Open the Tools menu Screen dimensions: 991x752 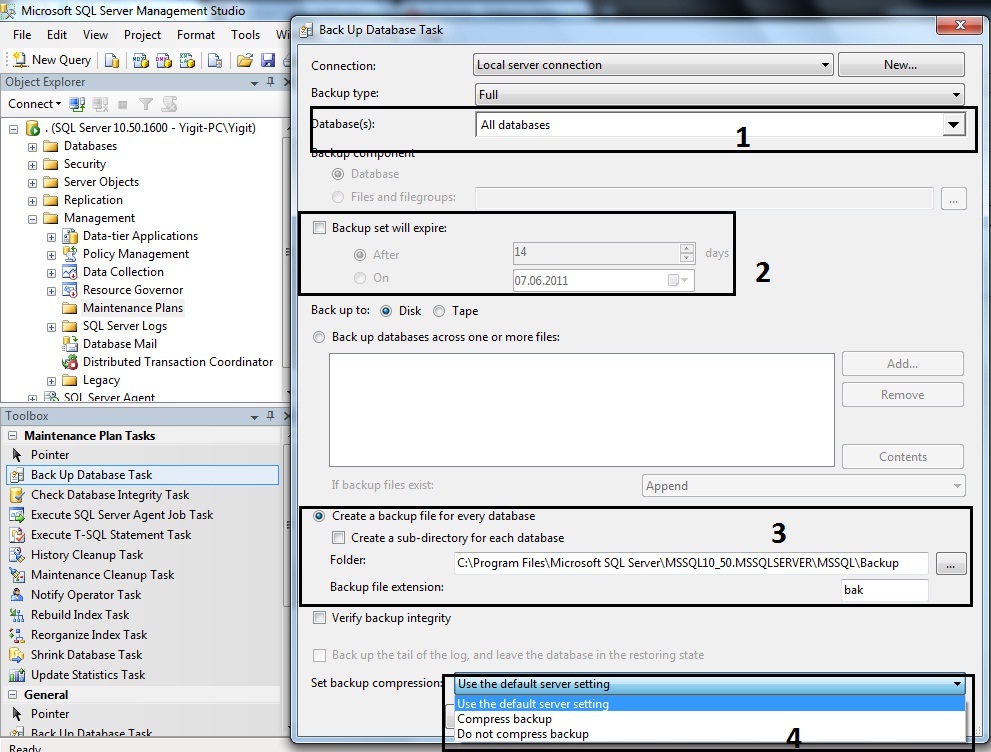[245, 34]
